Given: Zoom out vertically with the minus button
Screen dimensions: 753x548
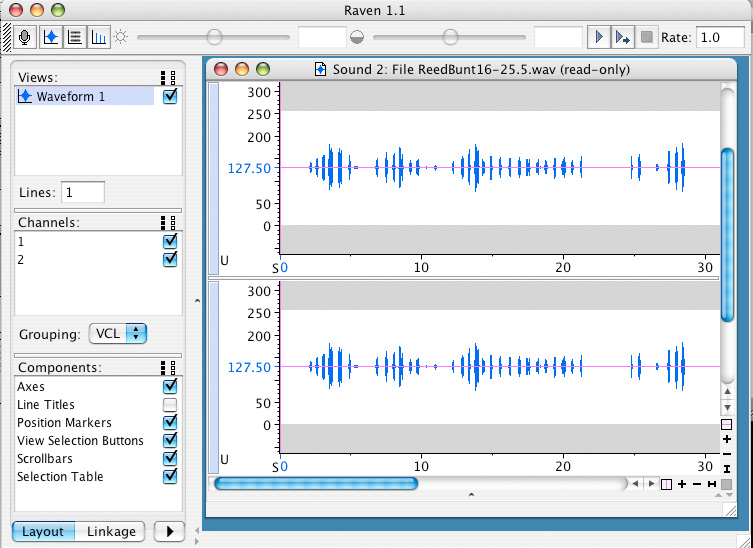Looking at the screenshot, I should 727,454.
